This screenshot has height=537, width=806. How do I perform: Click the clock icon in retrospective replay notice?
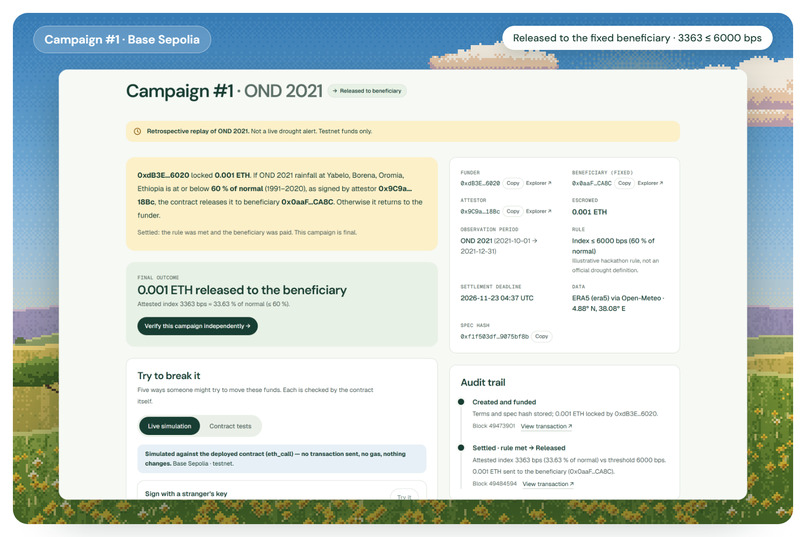(137, 132)
